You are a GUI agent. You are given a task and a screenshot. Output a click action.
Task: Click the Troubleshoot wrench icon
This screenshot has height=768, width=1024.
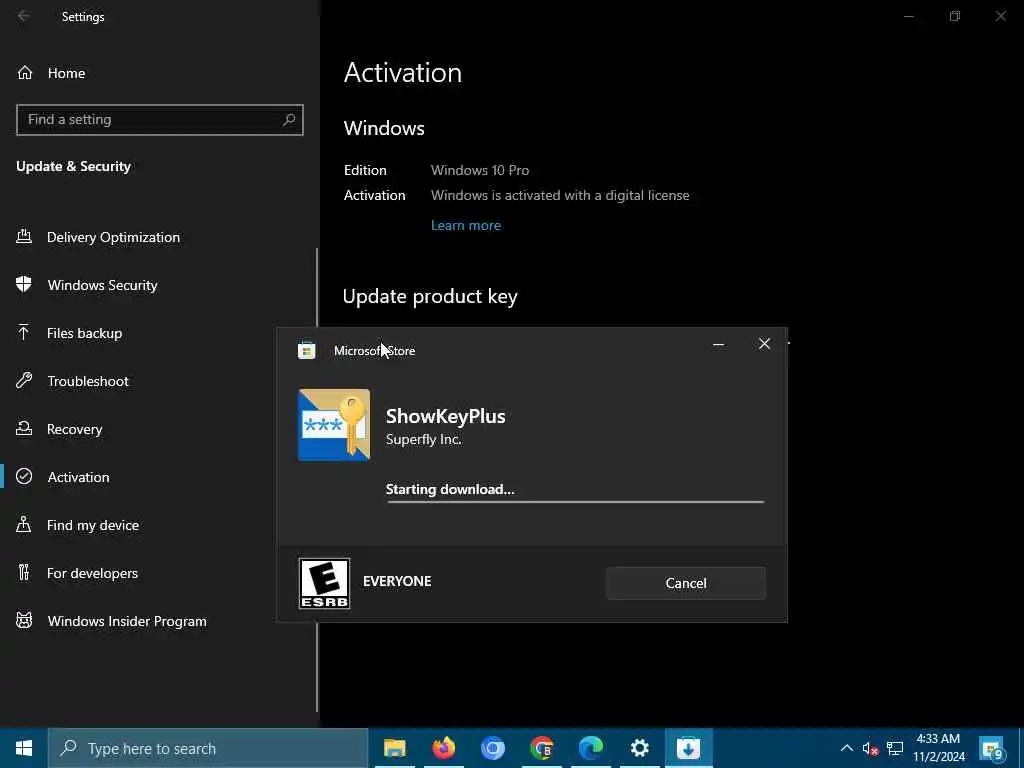point(24,380)
